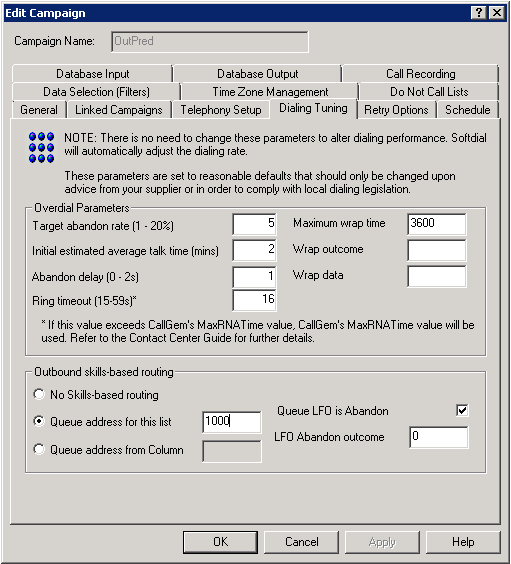
Task: Focus the Maximum wrap time field
Action: pos(437,224)
